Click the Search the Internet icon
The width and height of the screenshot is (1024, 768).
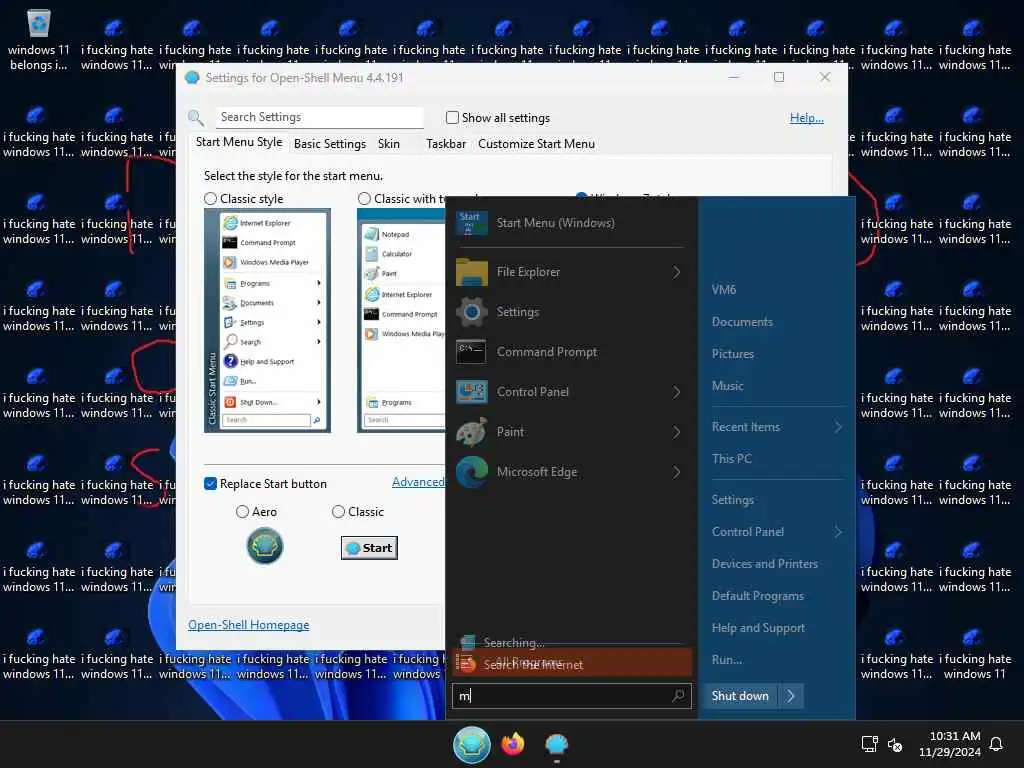point(466,664)
